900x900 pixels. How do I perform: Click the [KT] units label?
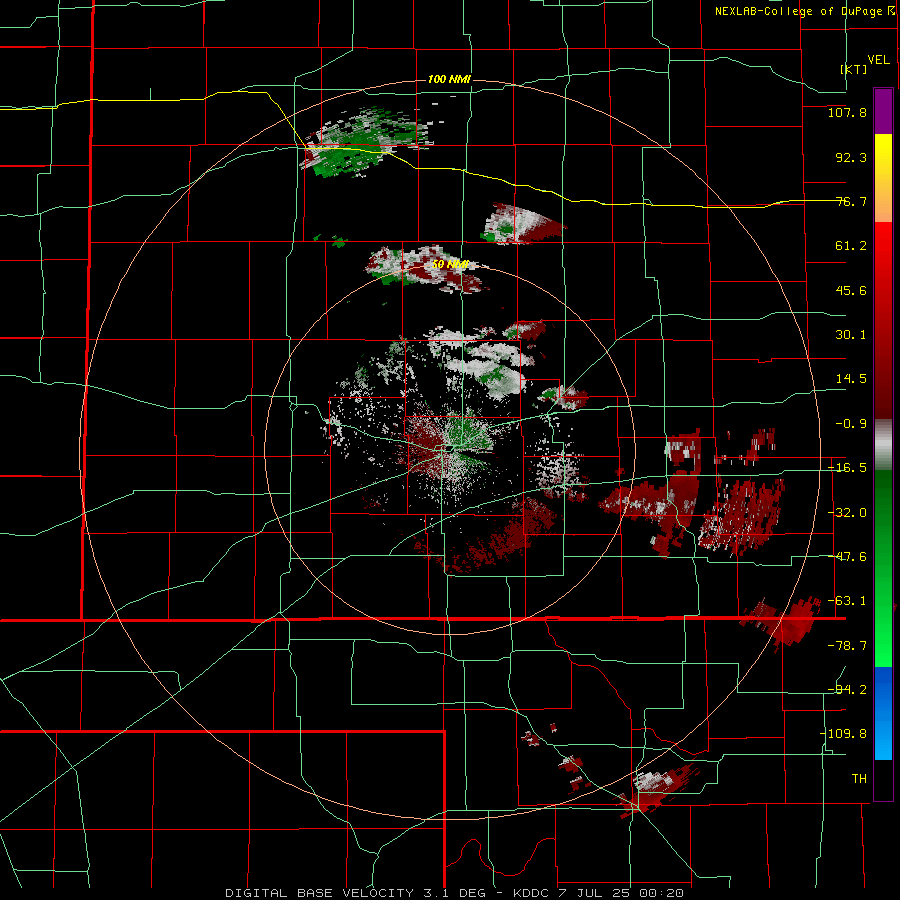click(854, 69)
